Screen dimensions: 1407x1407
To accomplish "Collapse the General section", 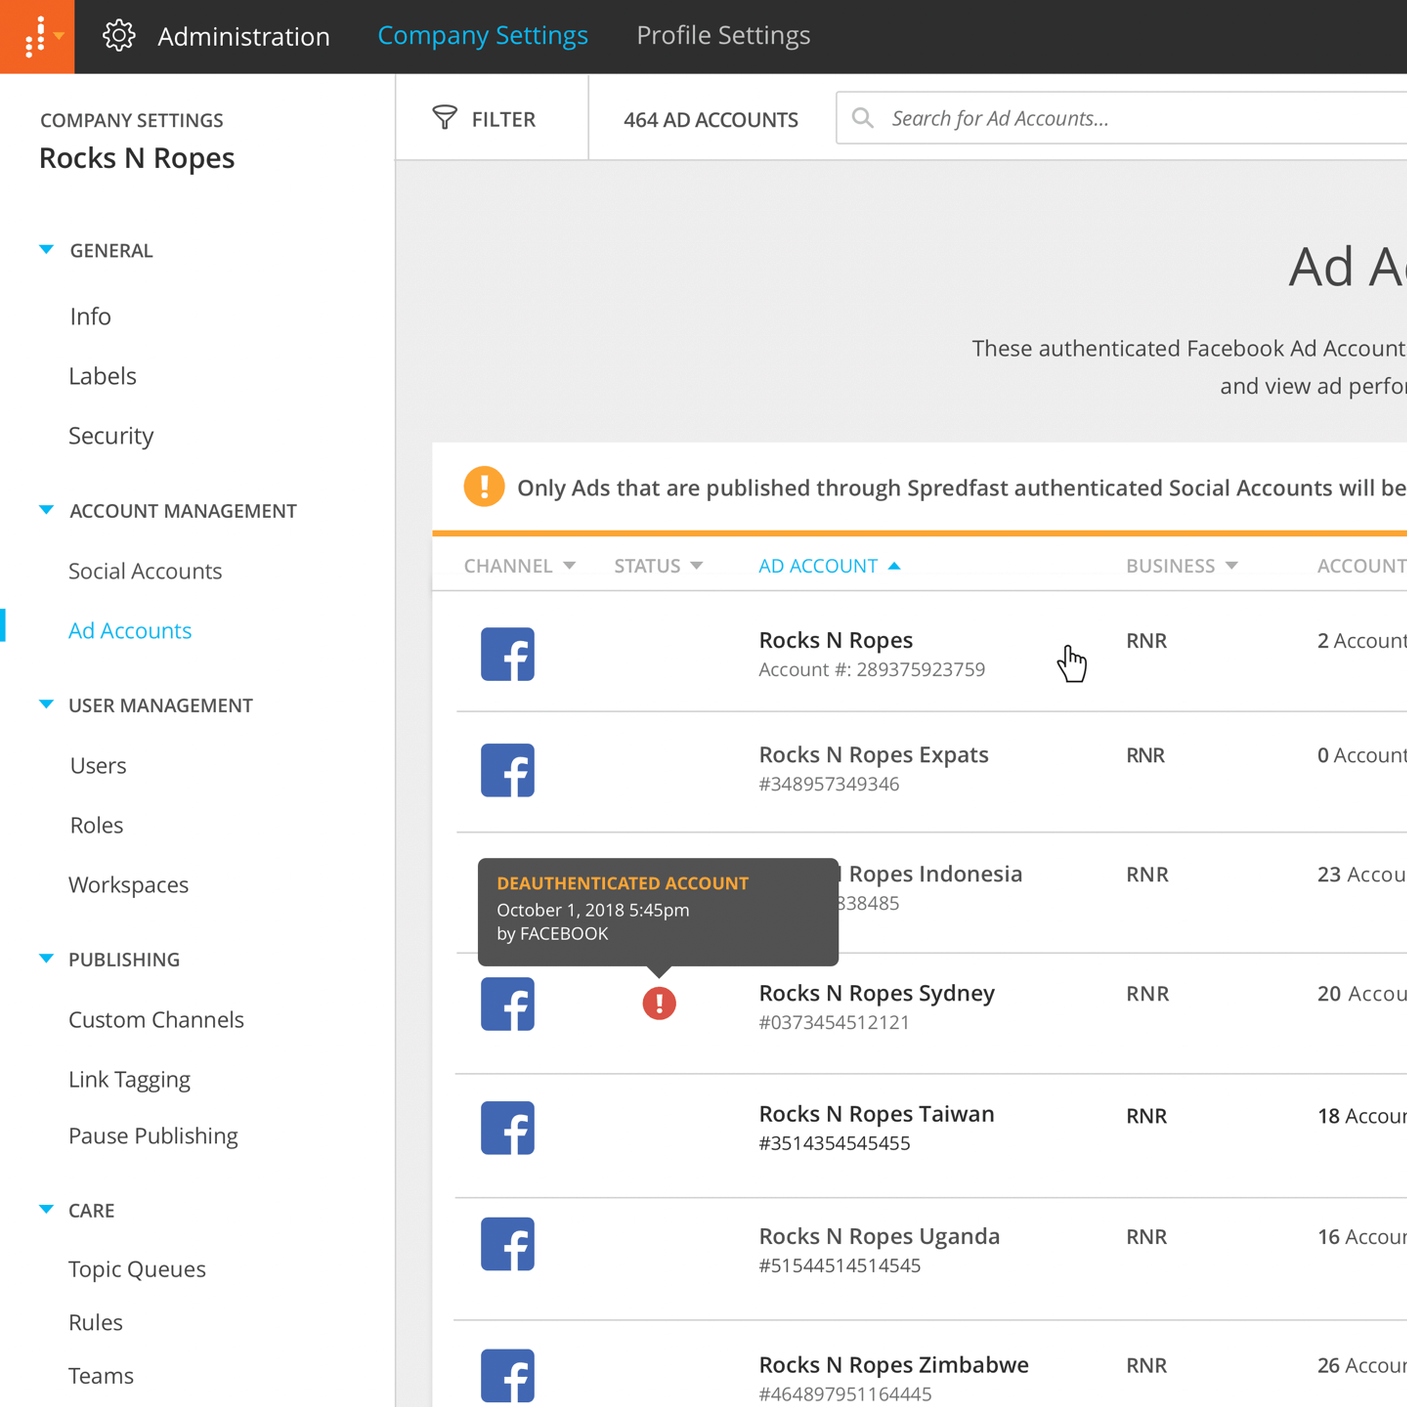I will pos(46,250).
